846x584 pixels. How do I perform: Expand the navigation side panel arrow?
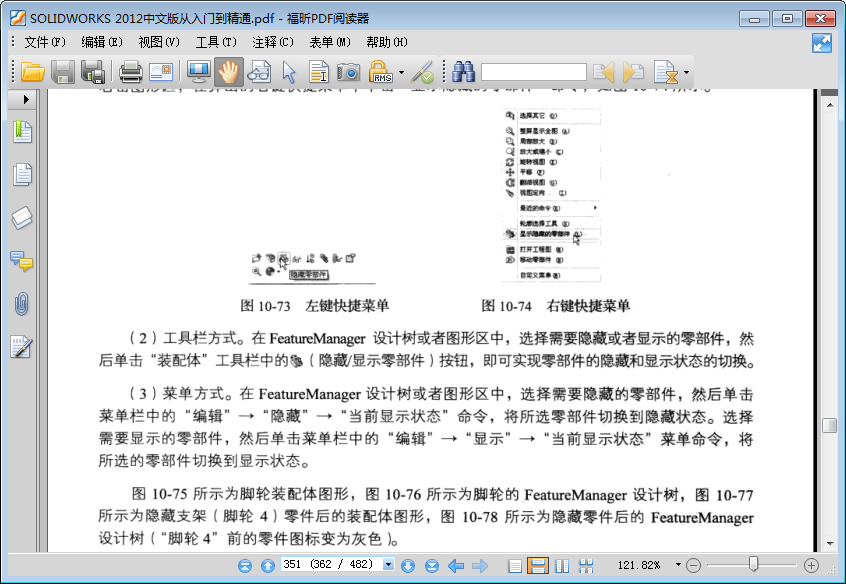coord(25,99)
